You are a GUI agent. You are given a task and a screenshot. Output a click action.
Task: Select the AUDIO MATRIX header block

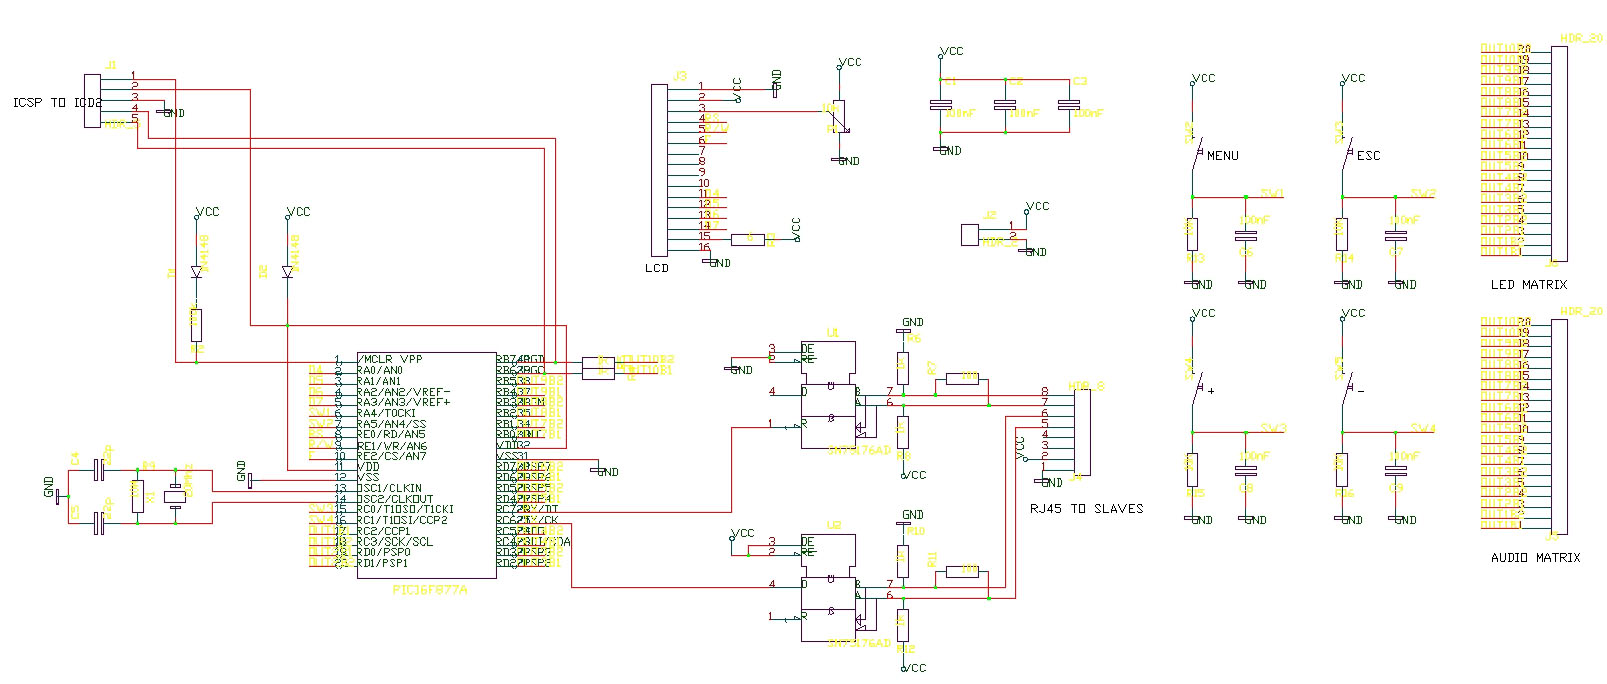click(x=1559, y=426)
